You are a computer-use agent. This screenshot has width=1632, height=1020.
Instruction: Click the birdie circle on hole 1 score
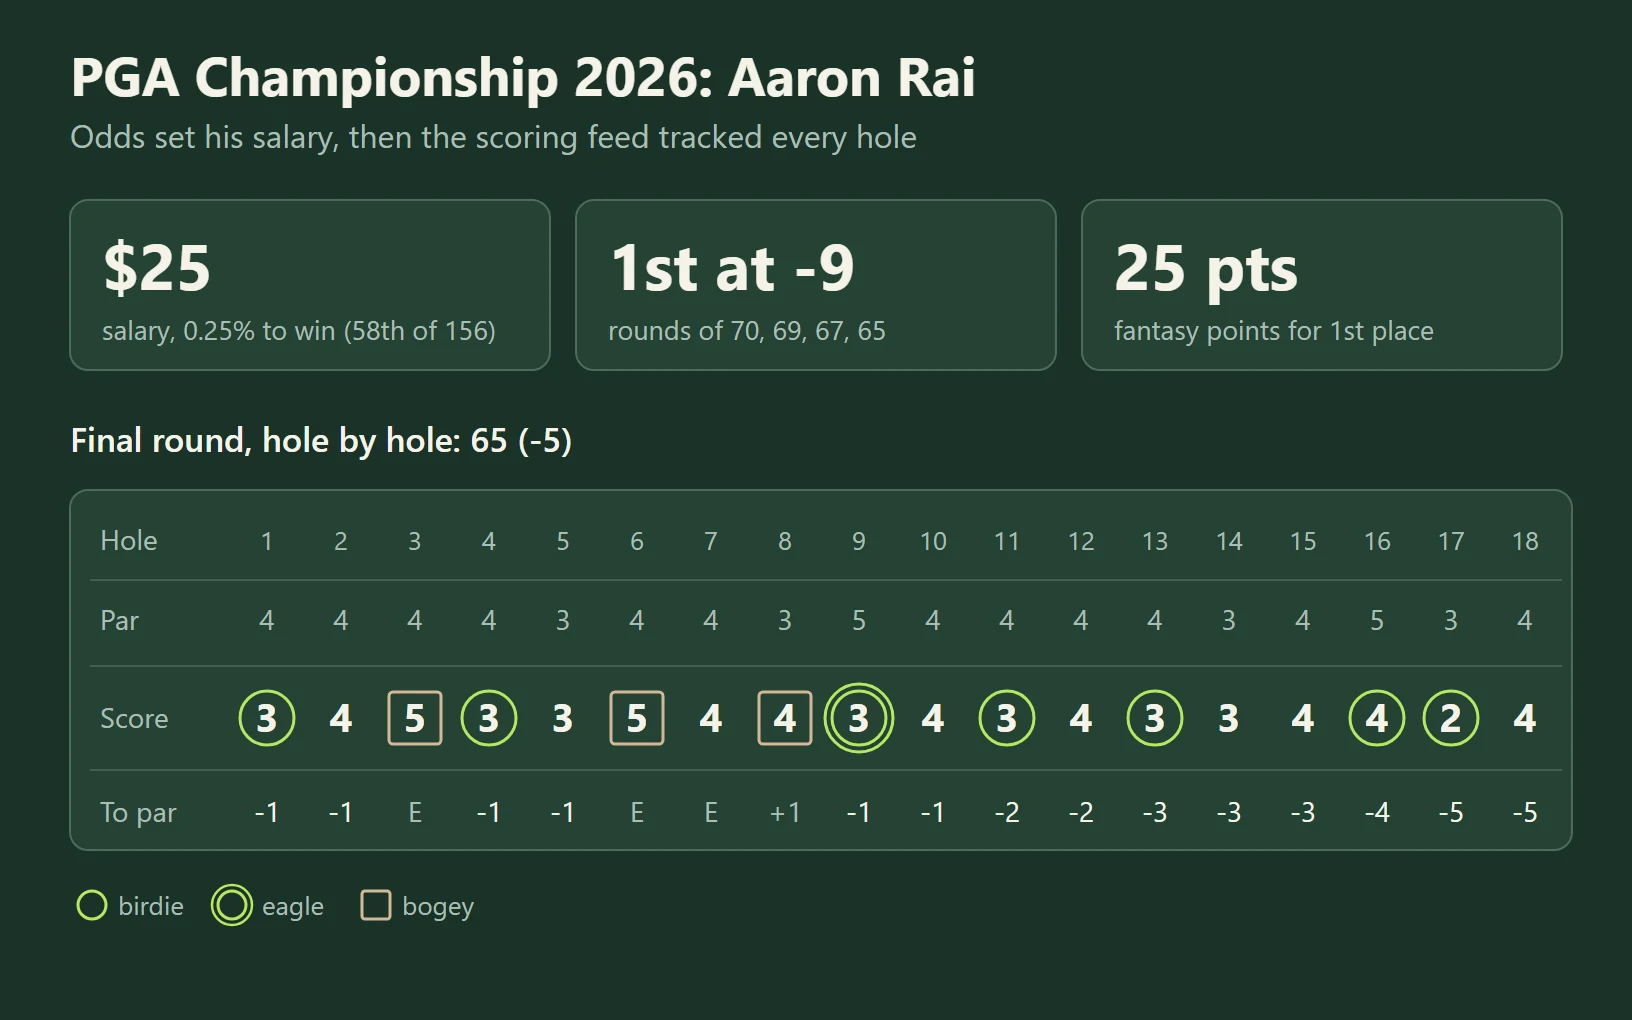(x=267, y=718)
